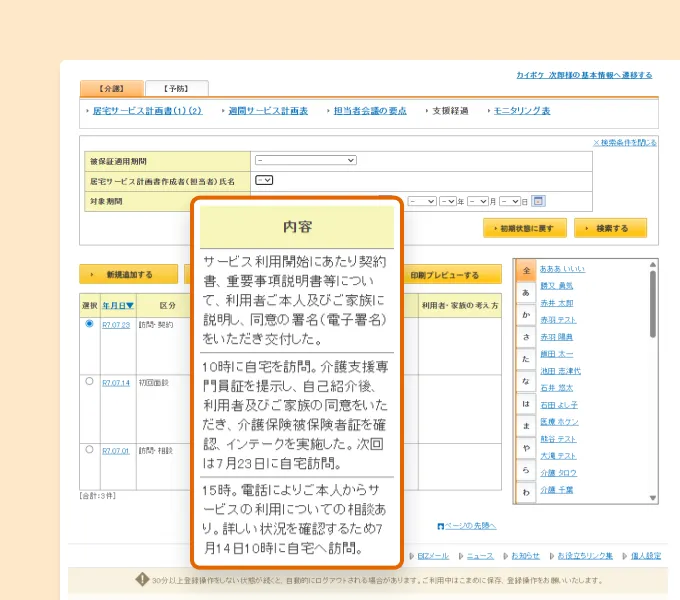Open the 被保証適用期間 dropdown

click(x=306, y=160)
